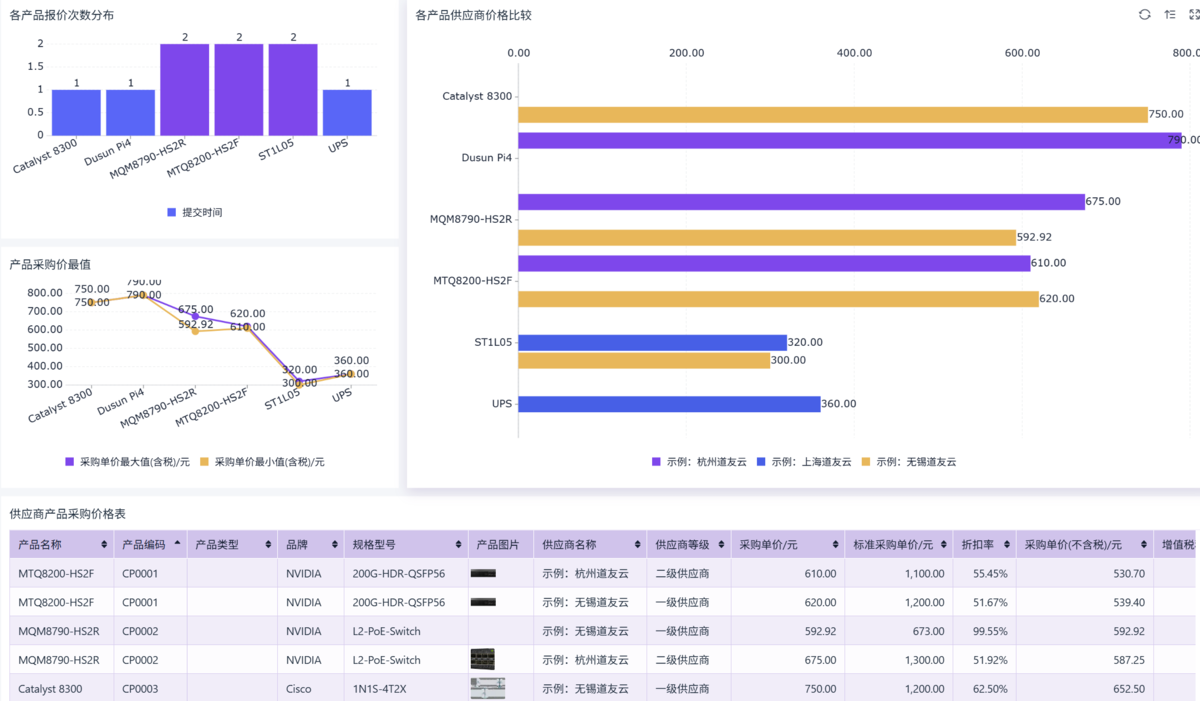Viewport: 1200px width, 701px height.
Task: Click the 产品类型 column header
Action: coord(217,545)
